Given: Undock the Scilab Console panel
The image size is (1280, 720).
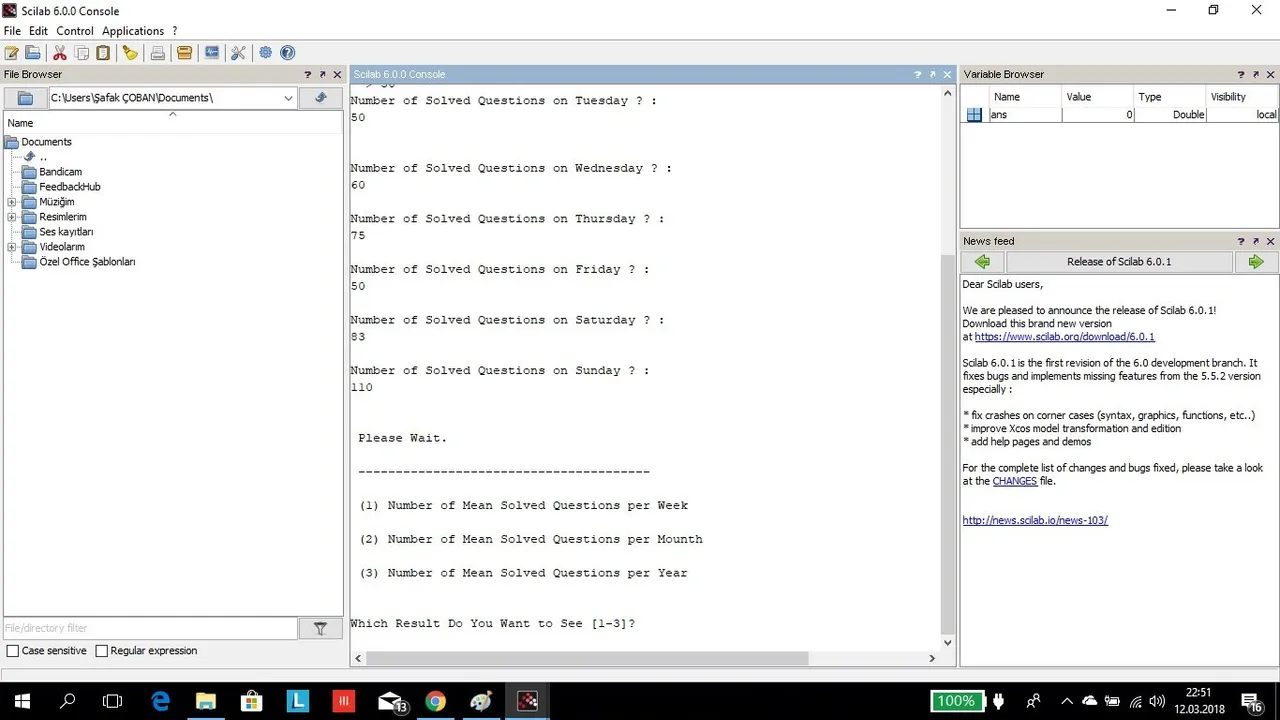Looking at the screenshot, I should (x=932, y=74).
